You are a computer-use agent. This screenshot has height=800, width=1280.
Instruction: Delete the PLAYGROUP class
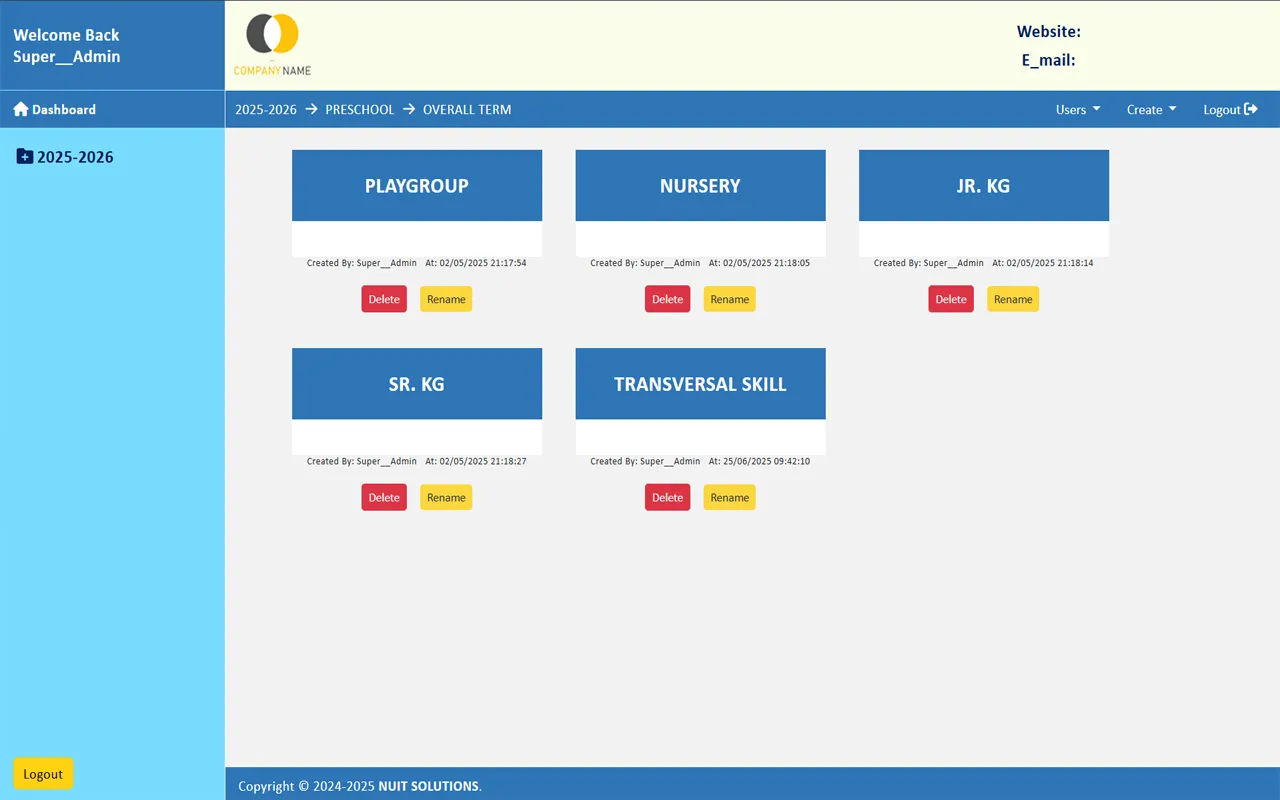click(x=384, y=299)
